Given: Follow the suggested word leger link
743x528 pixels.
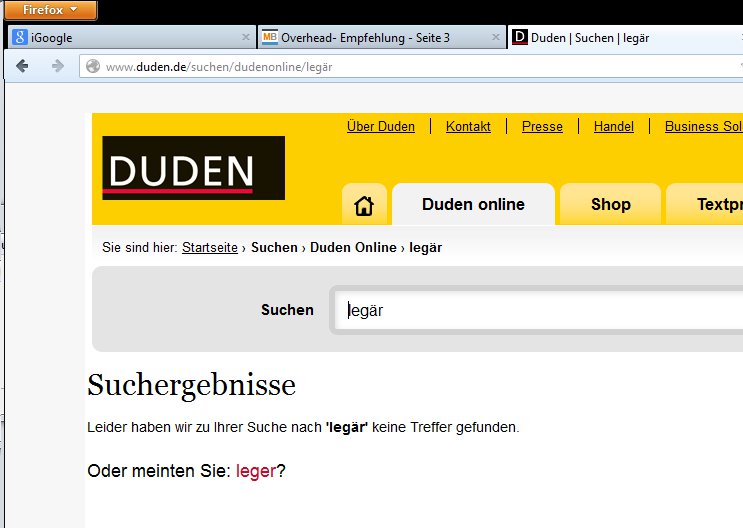Looking at the screenshot, I should click(x=256, y=471).
